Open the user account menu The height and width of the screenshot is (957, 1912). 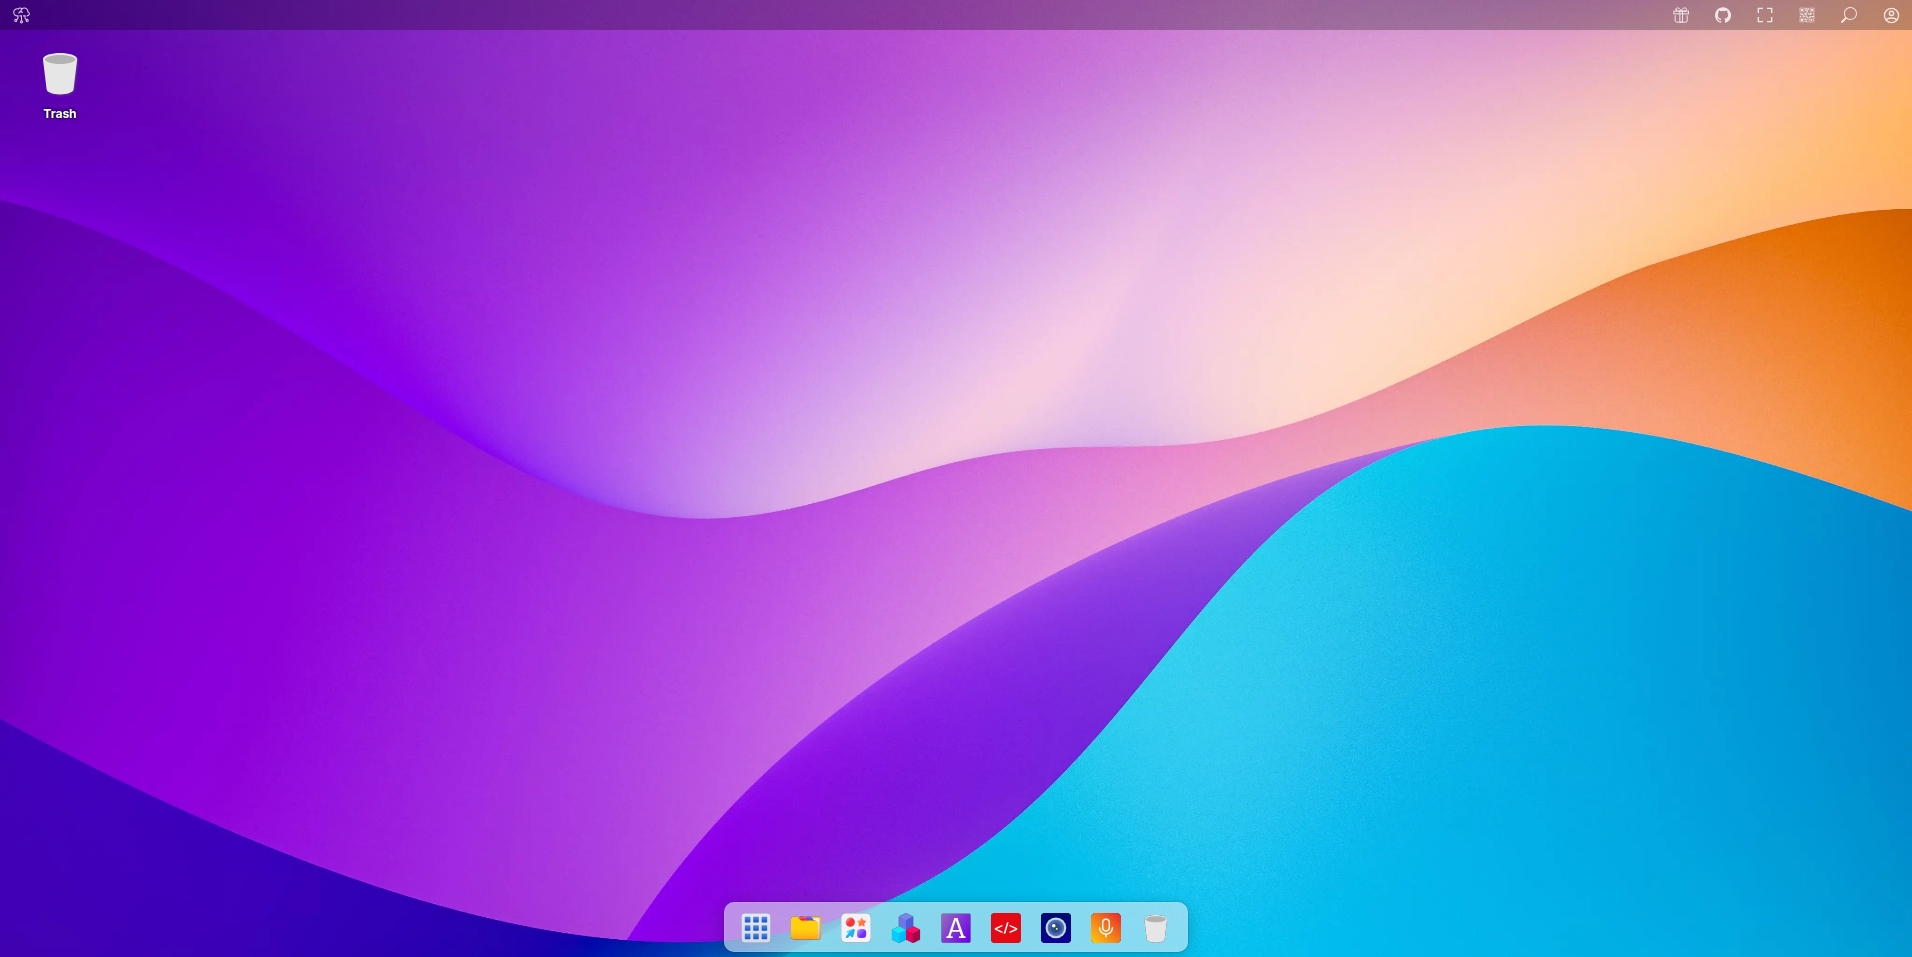point(1891,15)
